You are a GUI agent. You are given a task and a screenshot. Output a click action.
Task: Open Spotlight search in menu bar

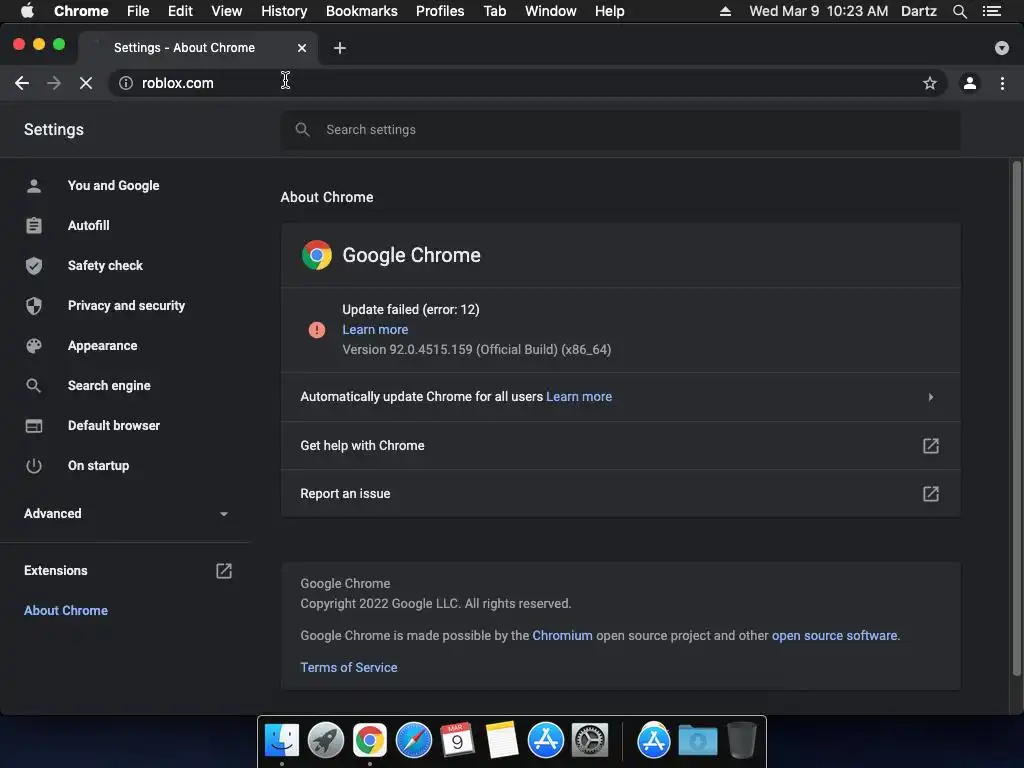959,11
